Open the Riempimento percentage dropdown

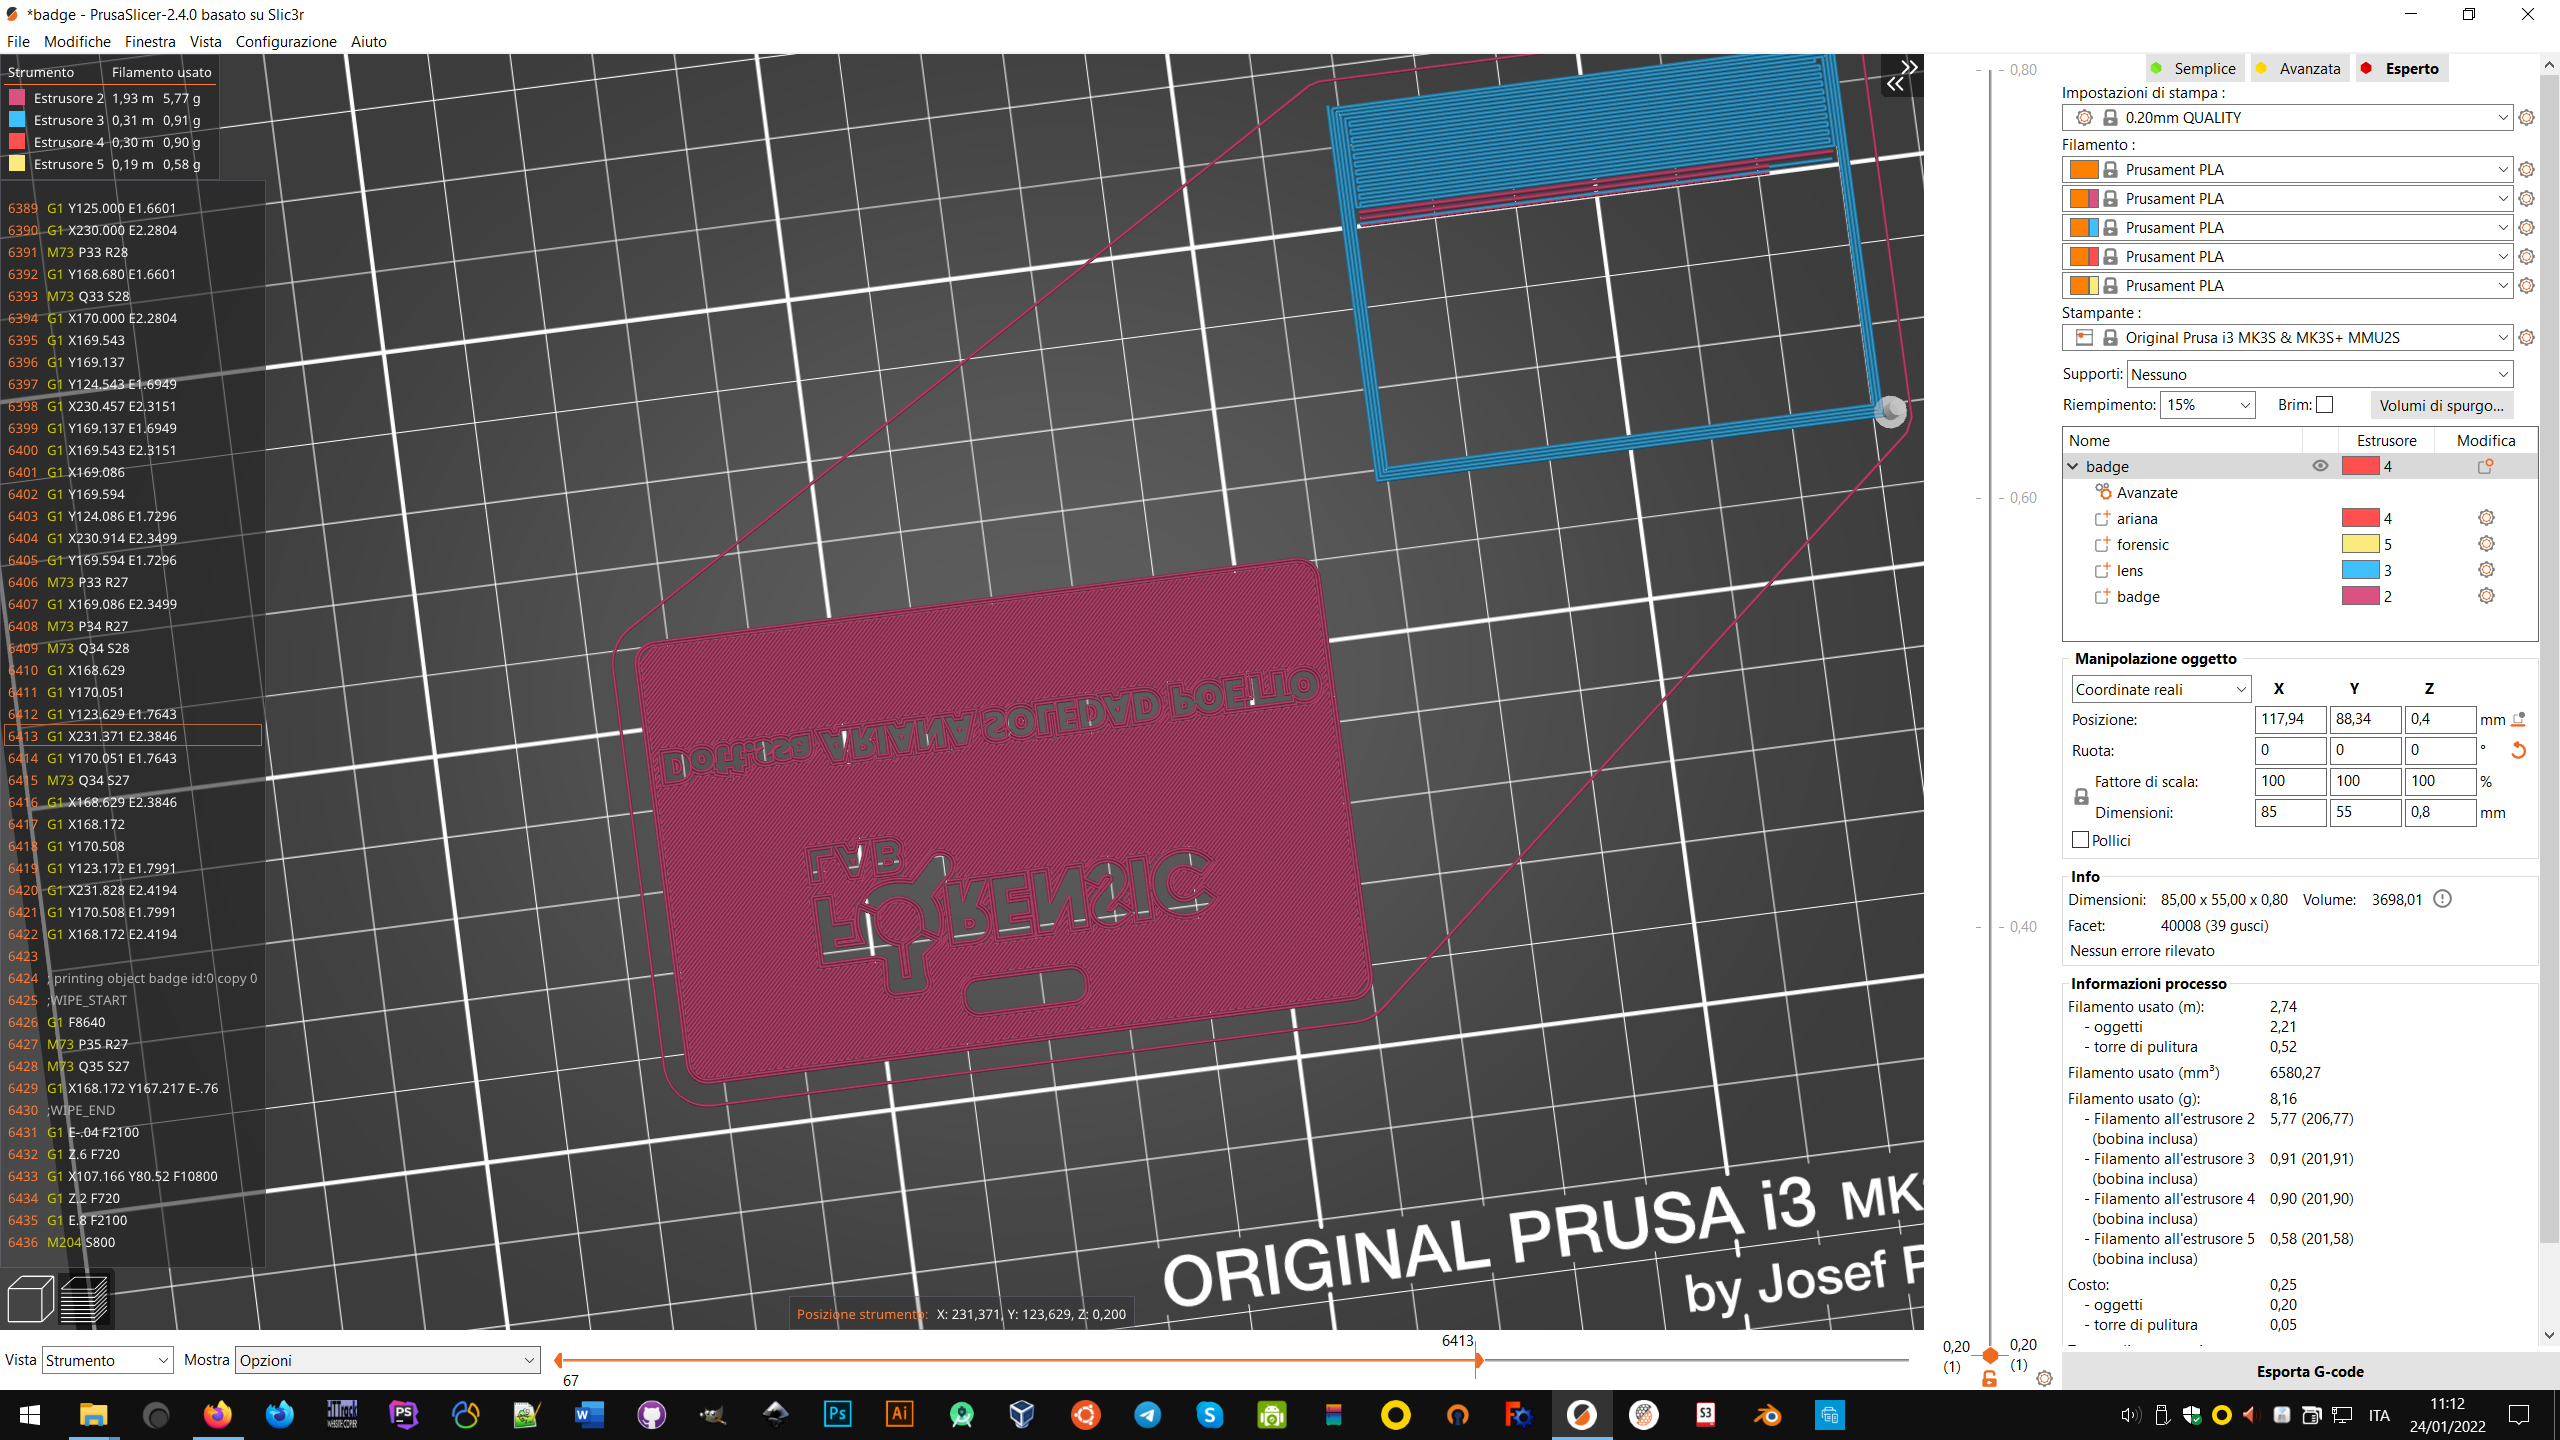pos(2208,405)
